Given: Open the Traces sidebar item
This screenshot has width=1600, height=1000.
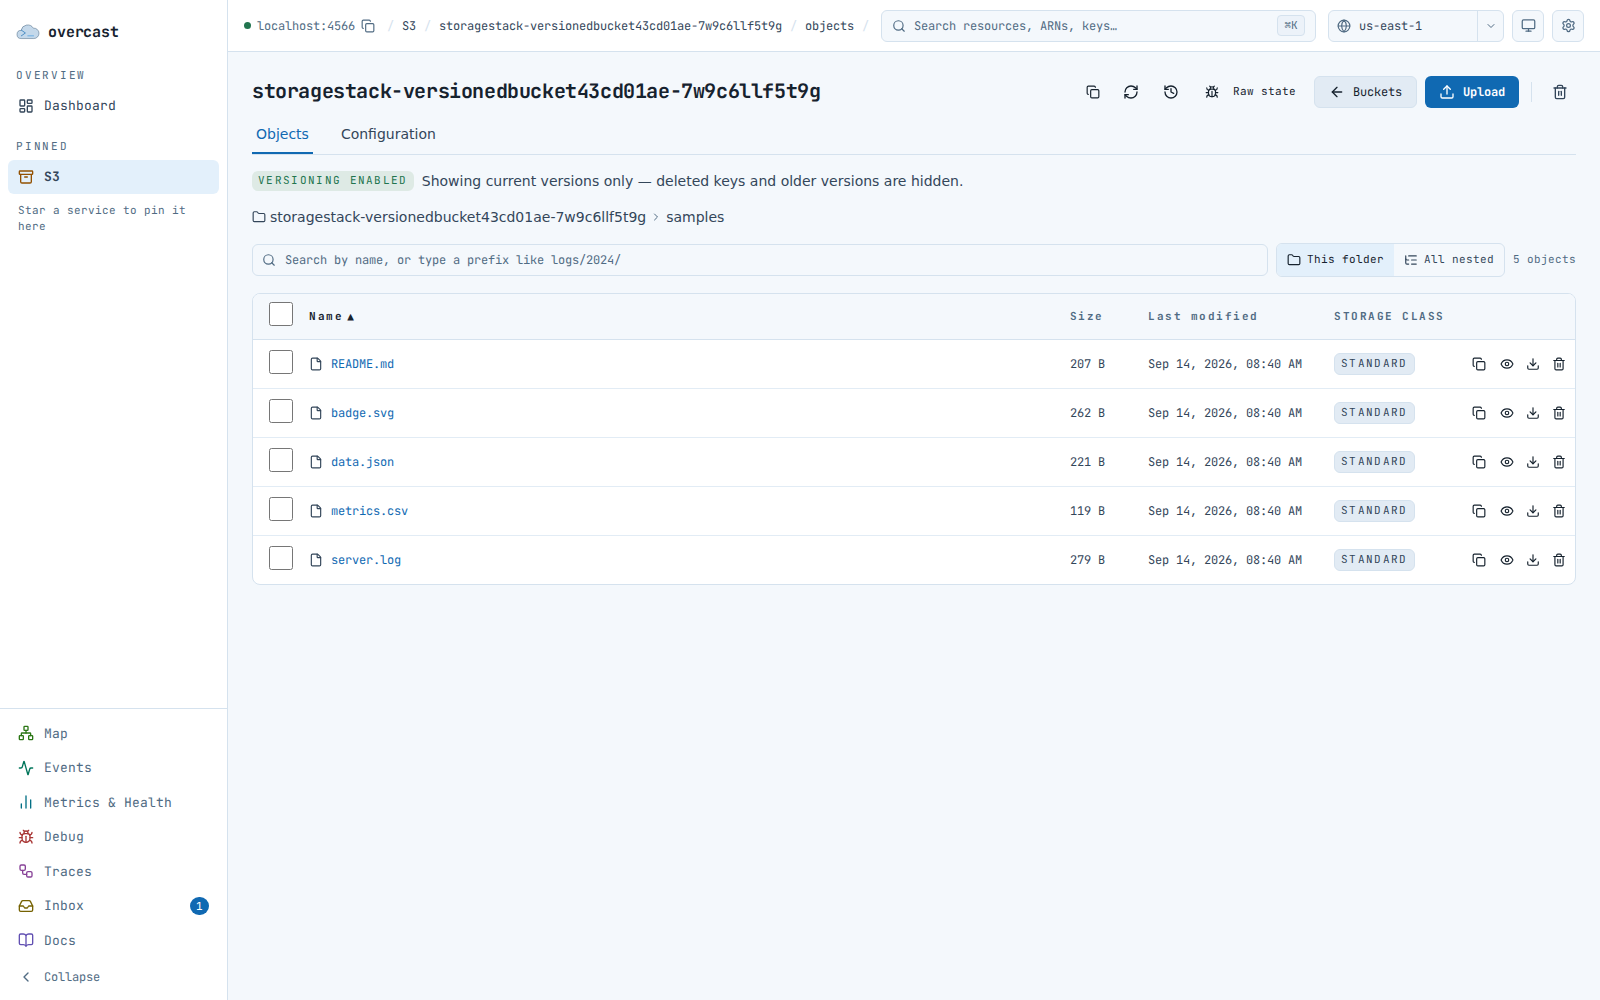Looking at the screenshot, I should coord(113,872).
